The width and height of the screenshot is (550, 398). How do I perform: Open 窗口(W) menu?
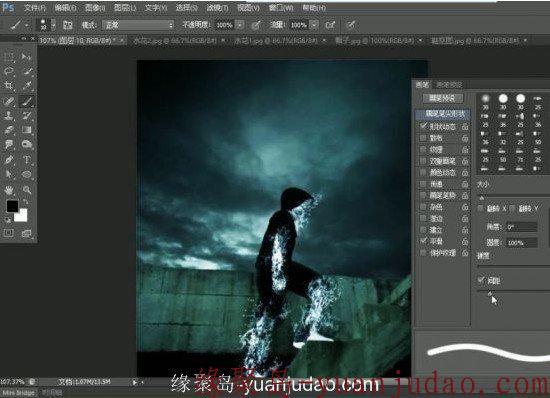(x=281, y=7)
